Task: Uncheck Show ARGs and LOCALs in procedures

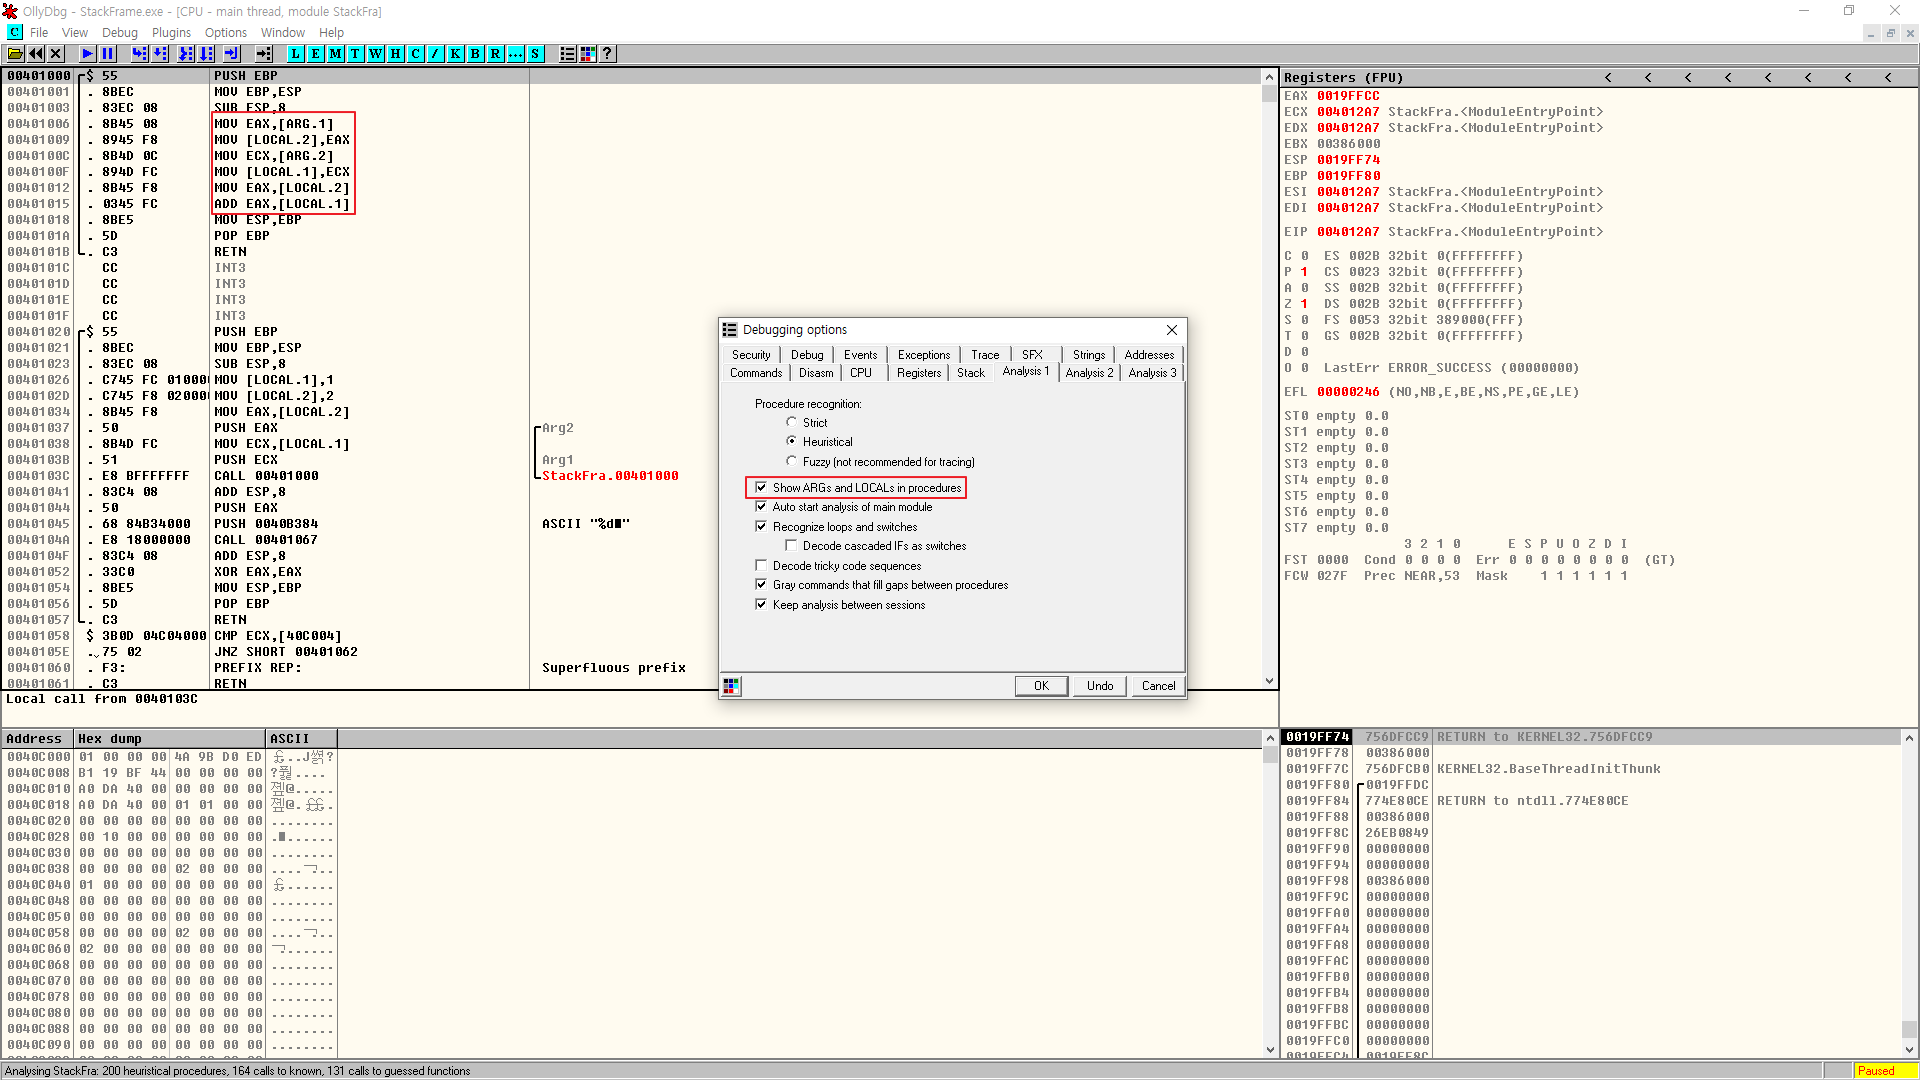Action: point(761,488)
